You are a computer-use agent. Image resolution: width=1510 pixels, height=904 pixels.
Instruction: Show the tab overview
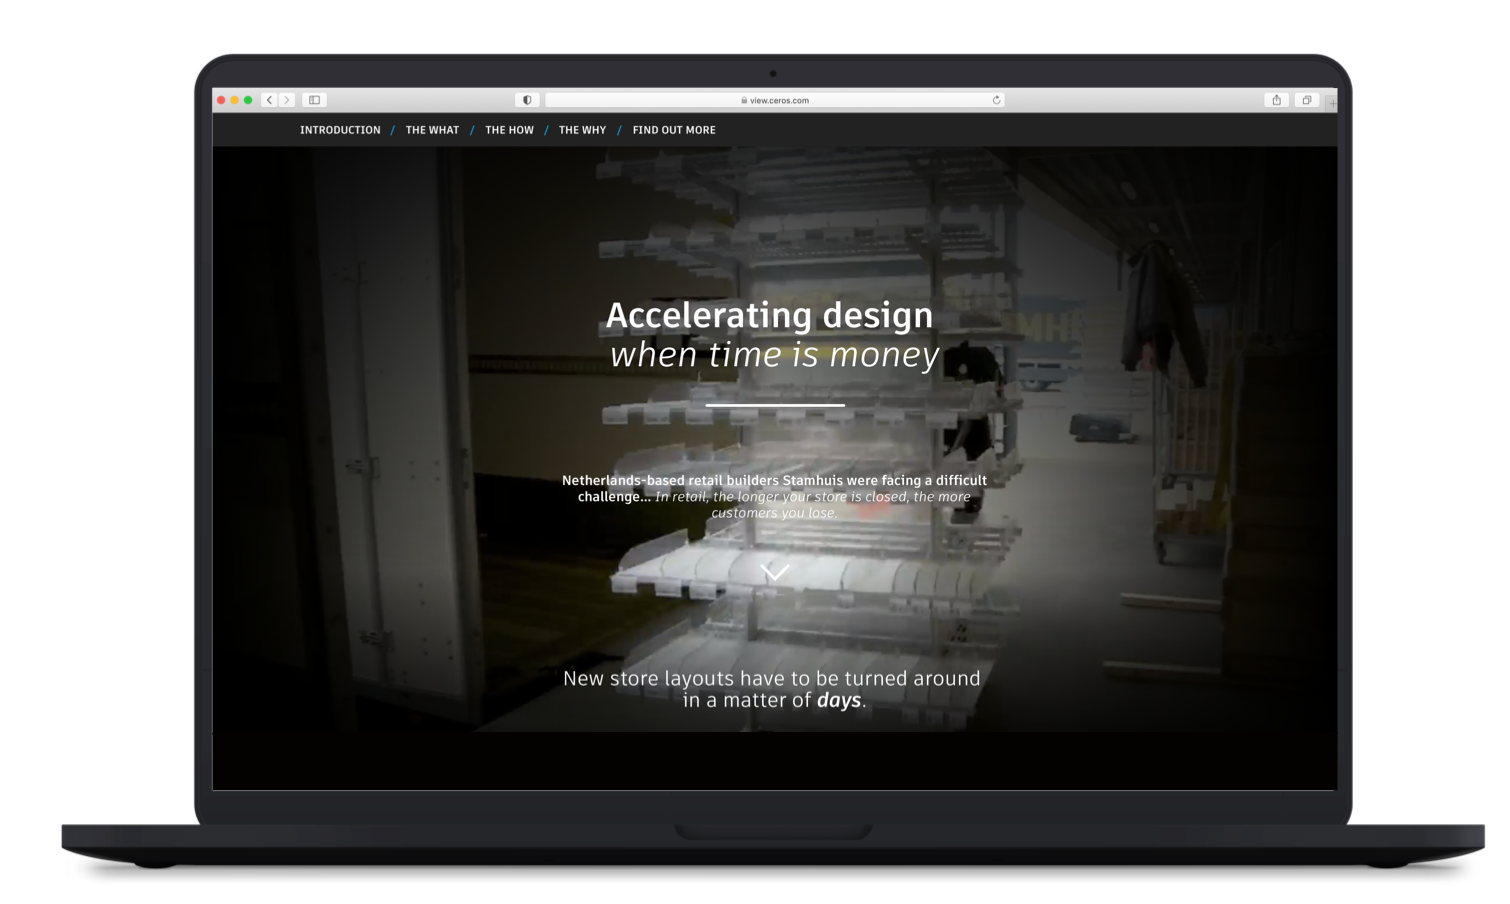click(x=1306, y=100)
